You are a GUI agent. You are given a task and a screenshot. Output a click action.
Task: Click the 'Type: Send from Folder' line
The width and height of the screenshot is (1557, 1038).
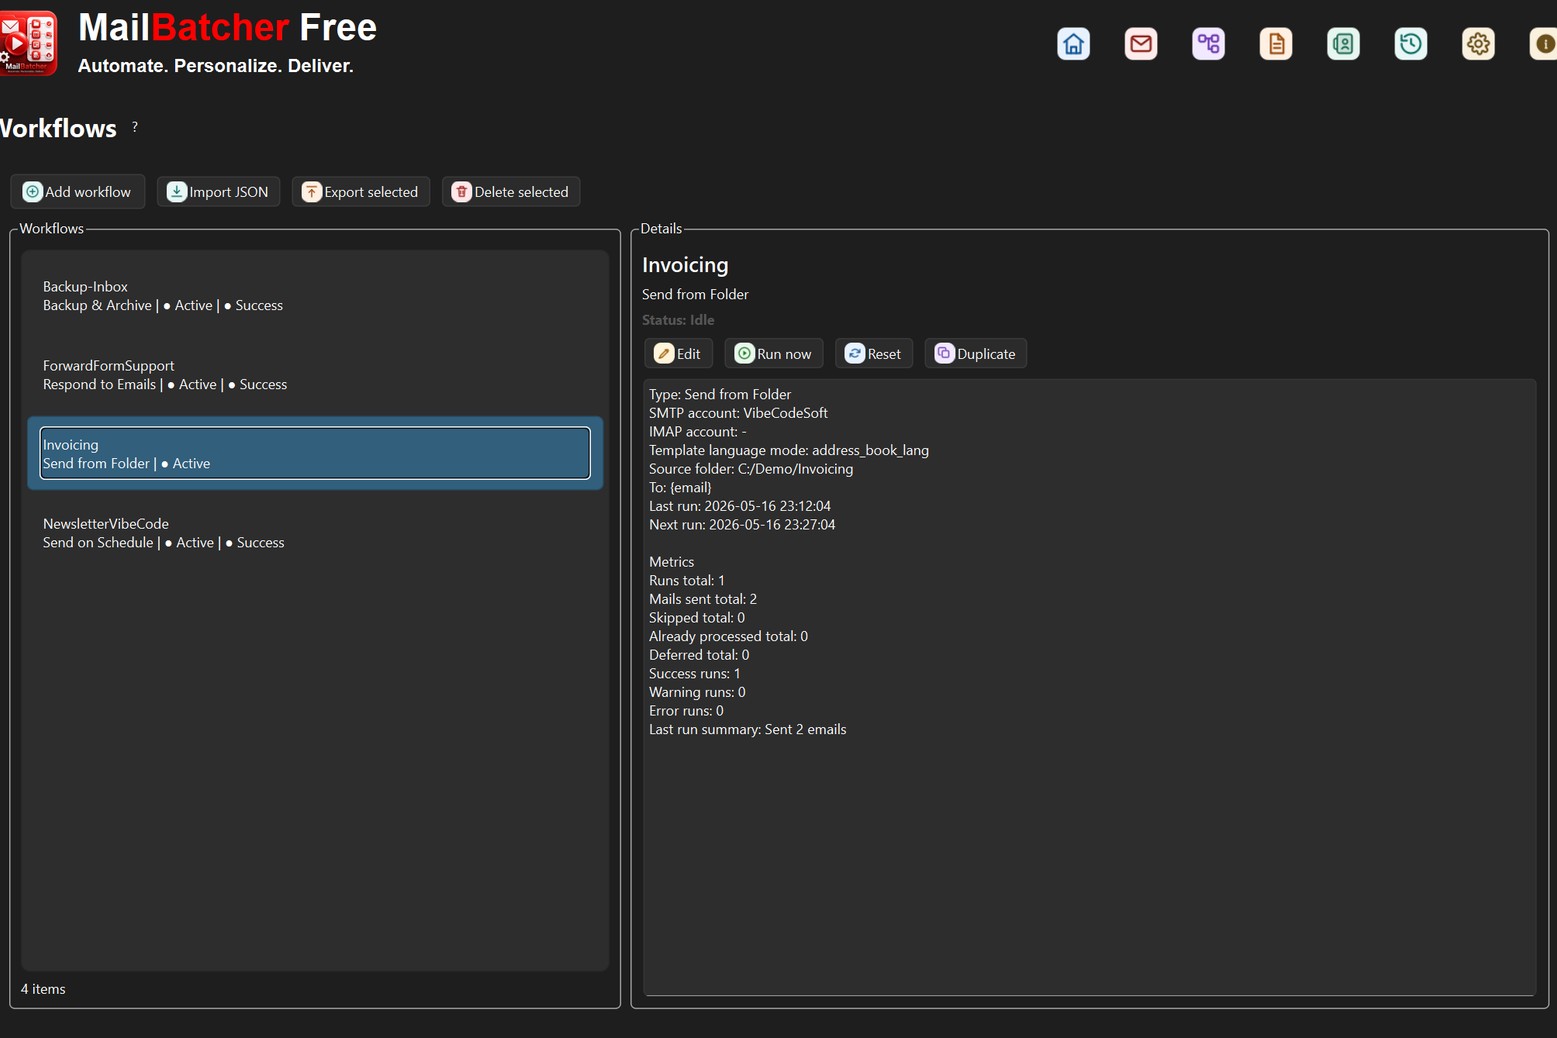[720, 394]
